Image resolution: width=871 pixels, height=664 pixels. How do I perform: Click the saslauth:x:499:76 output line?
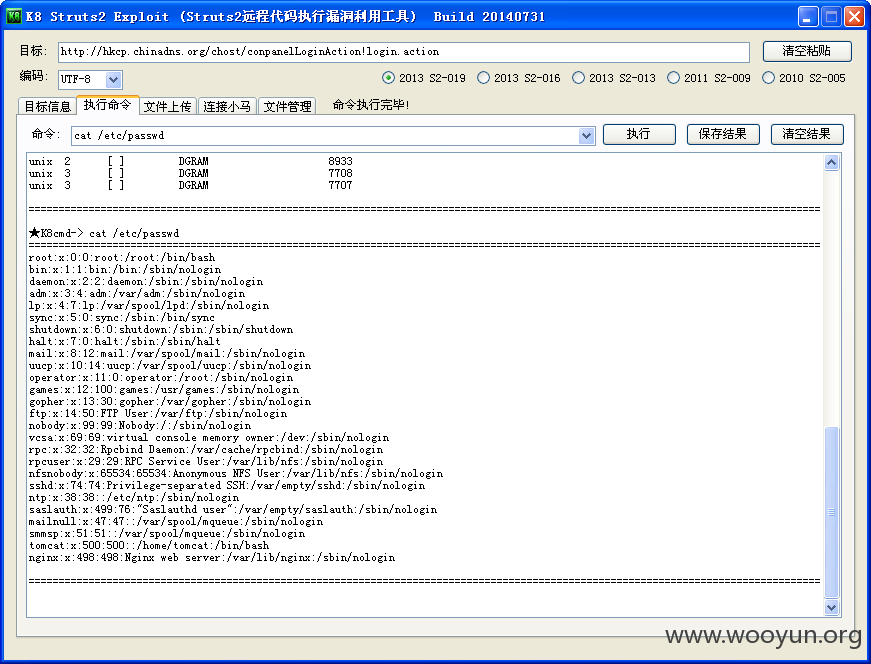[x=233, y=510]
